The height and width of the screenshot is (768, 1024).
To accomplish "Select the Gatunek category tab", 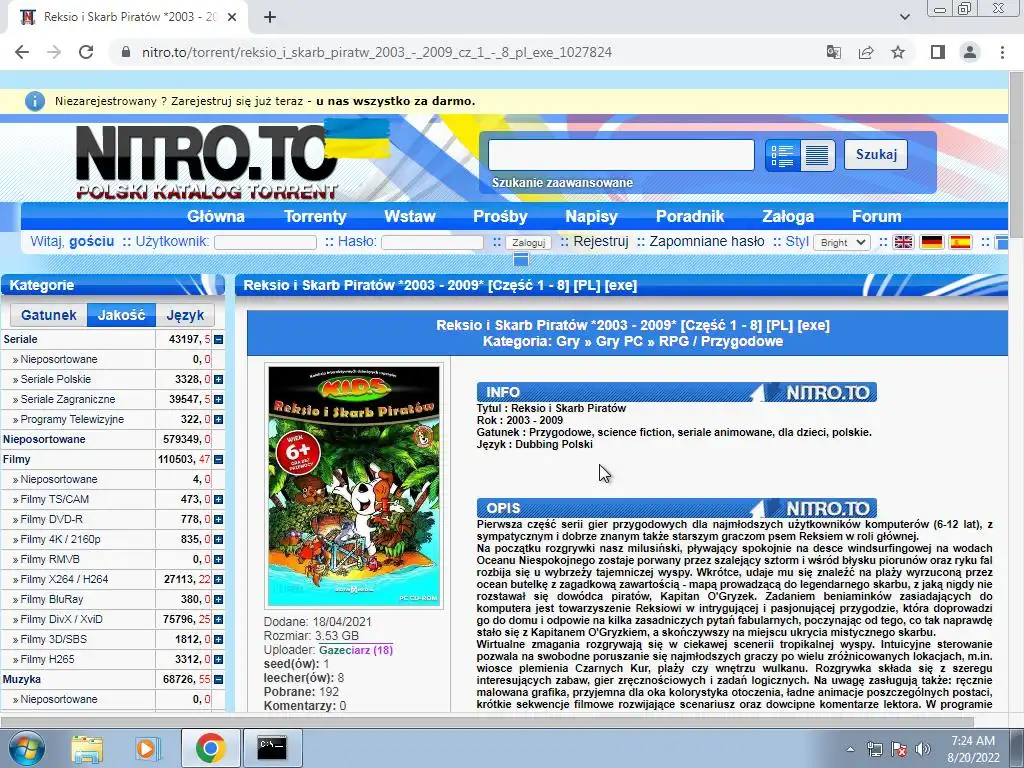I will [48, 315].
